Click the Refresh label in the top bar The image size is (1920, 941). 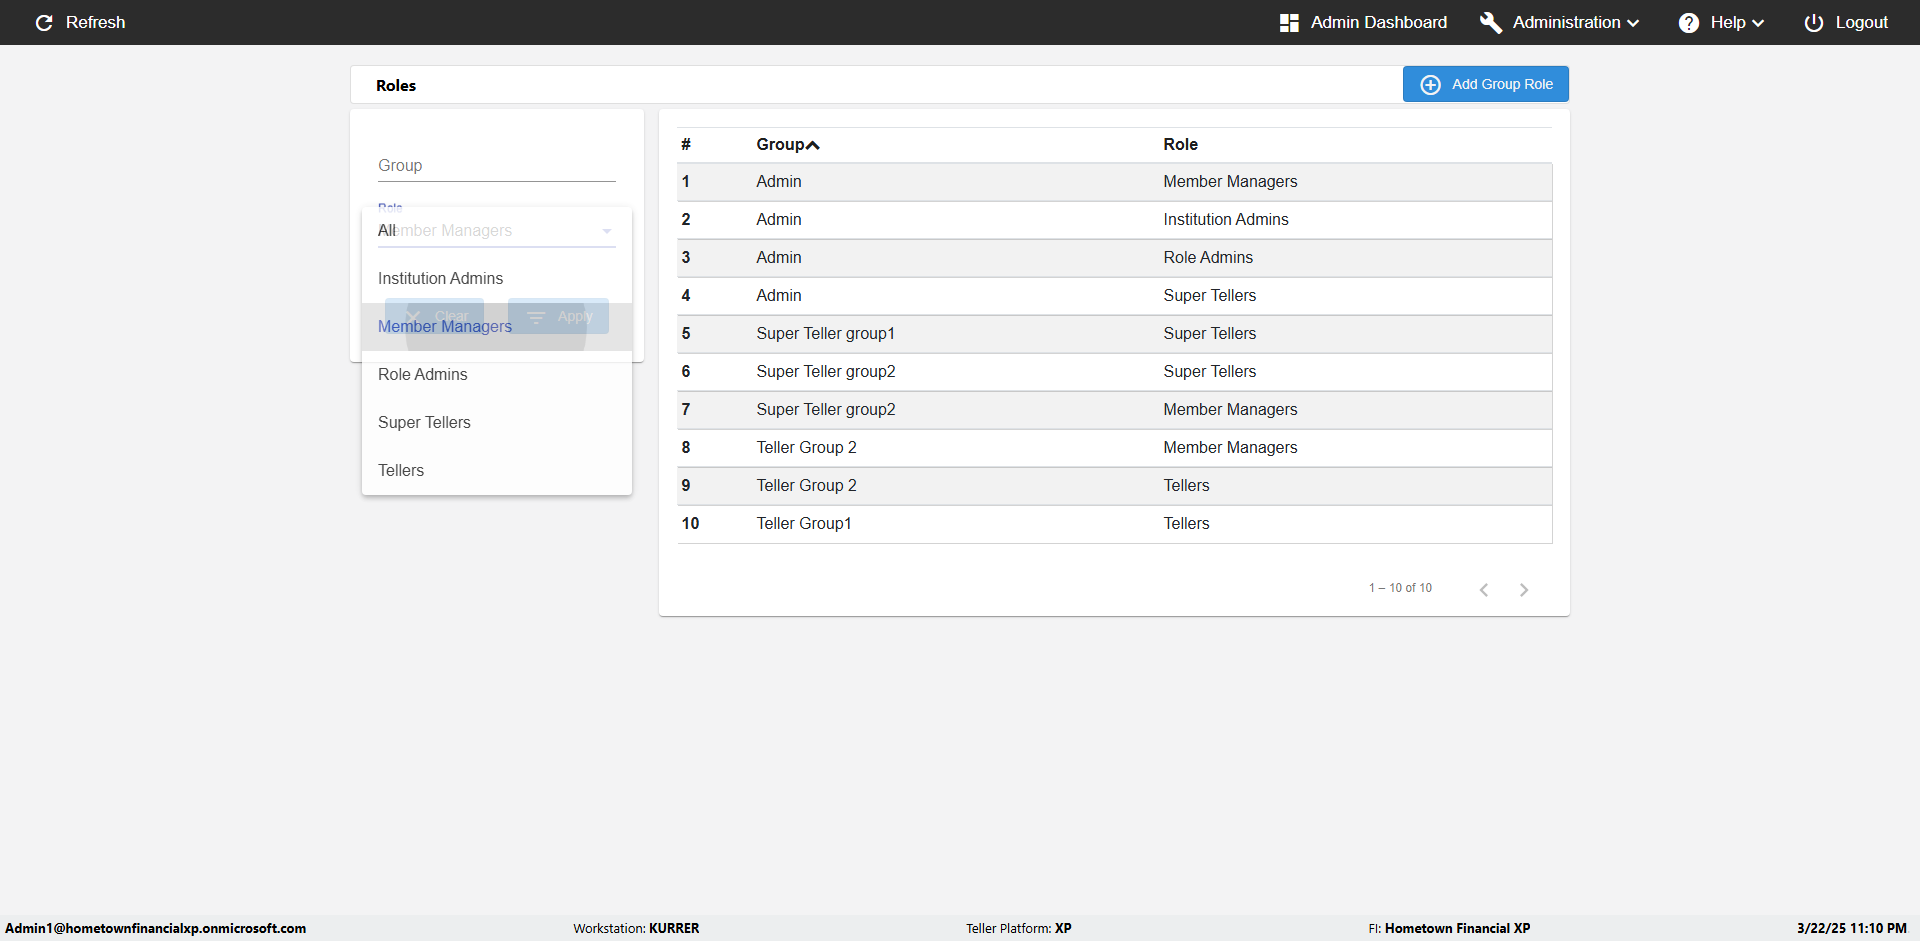click(95, 22)
